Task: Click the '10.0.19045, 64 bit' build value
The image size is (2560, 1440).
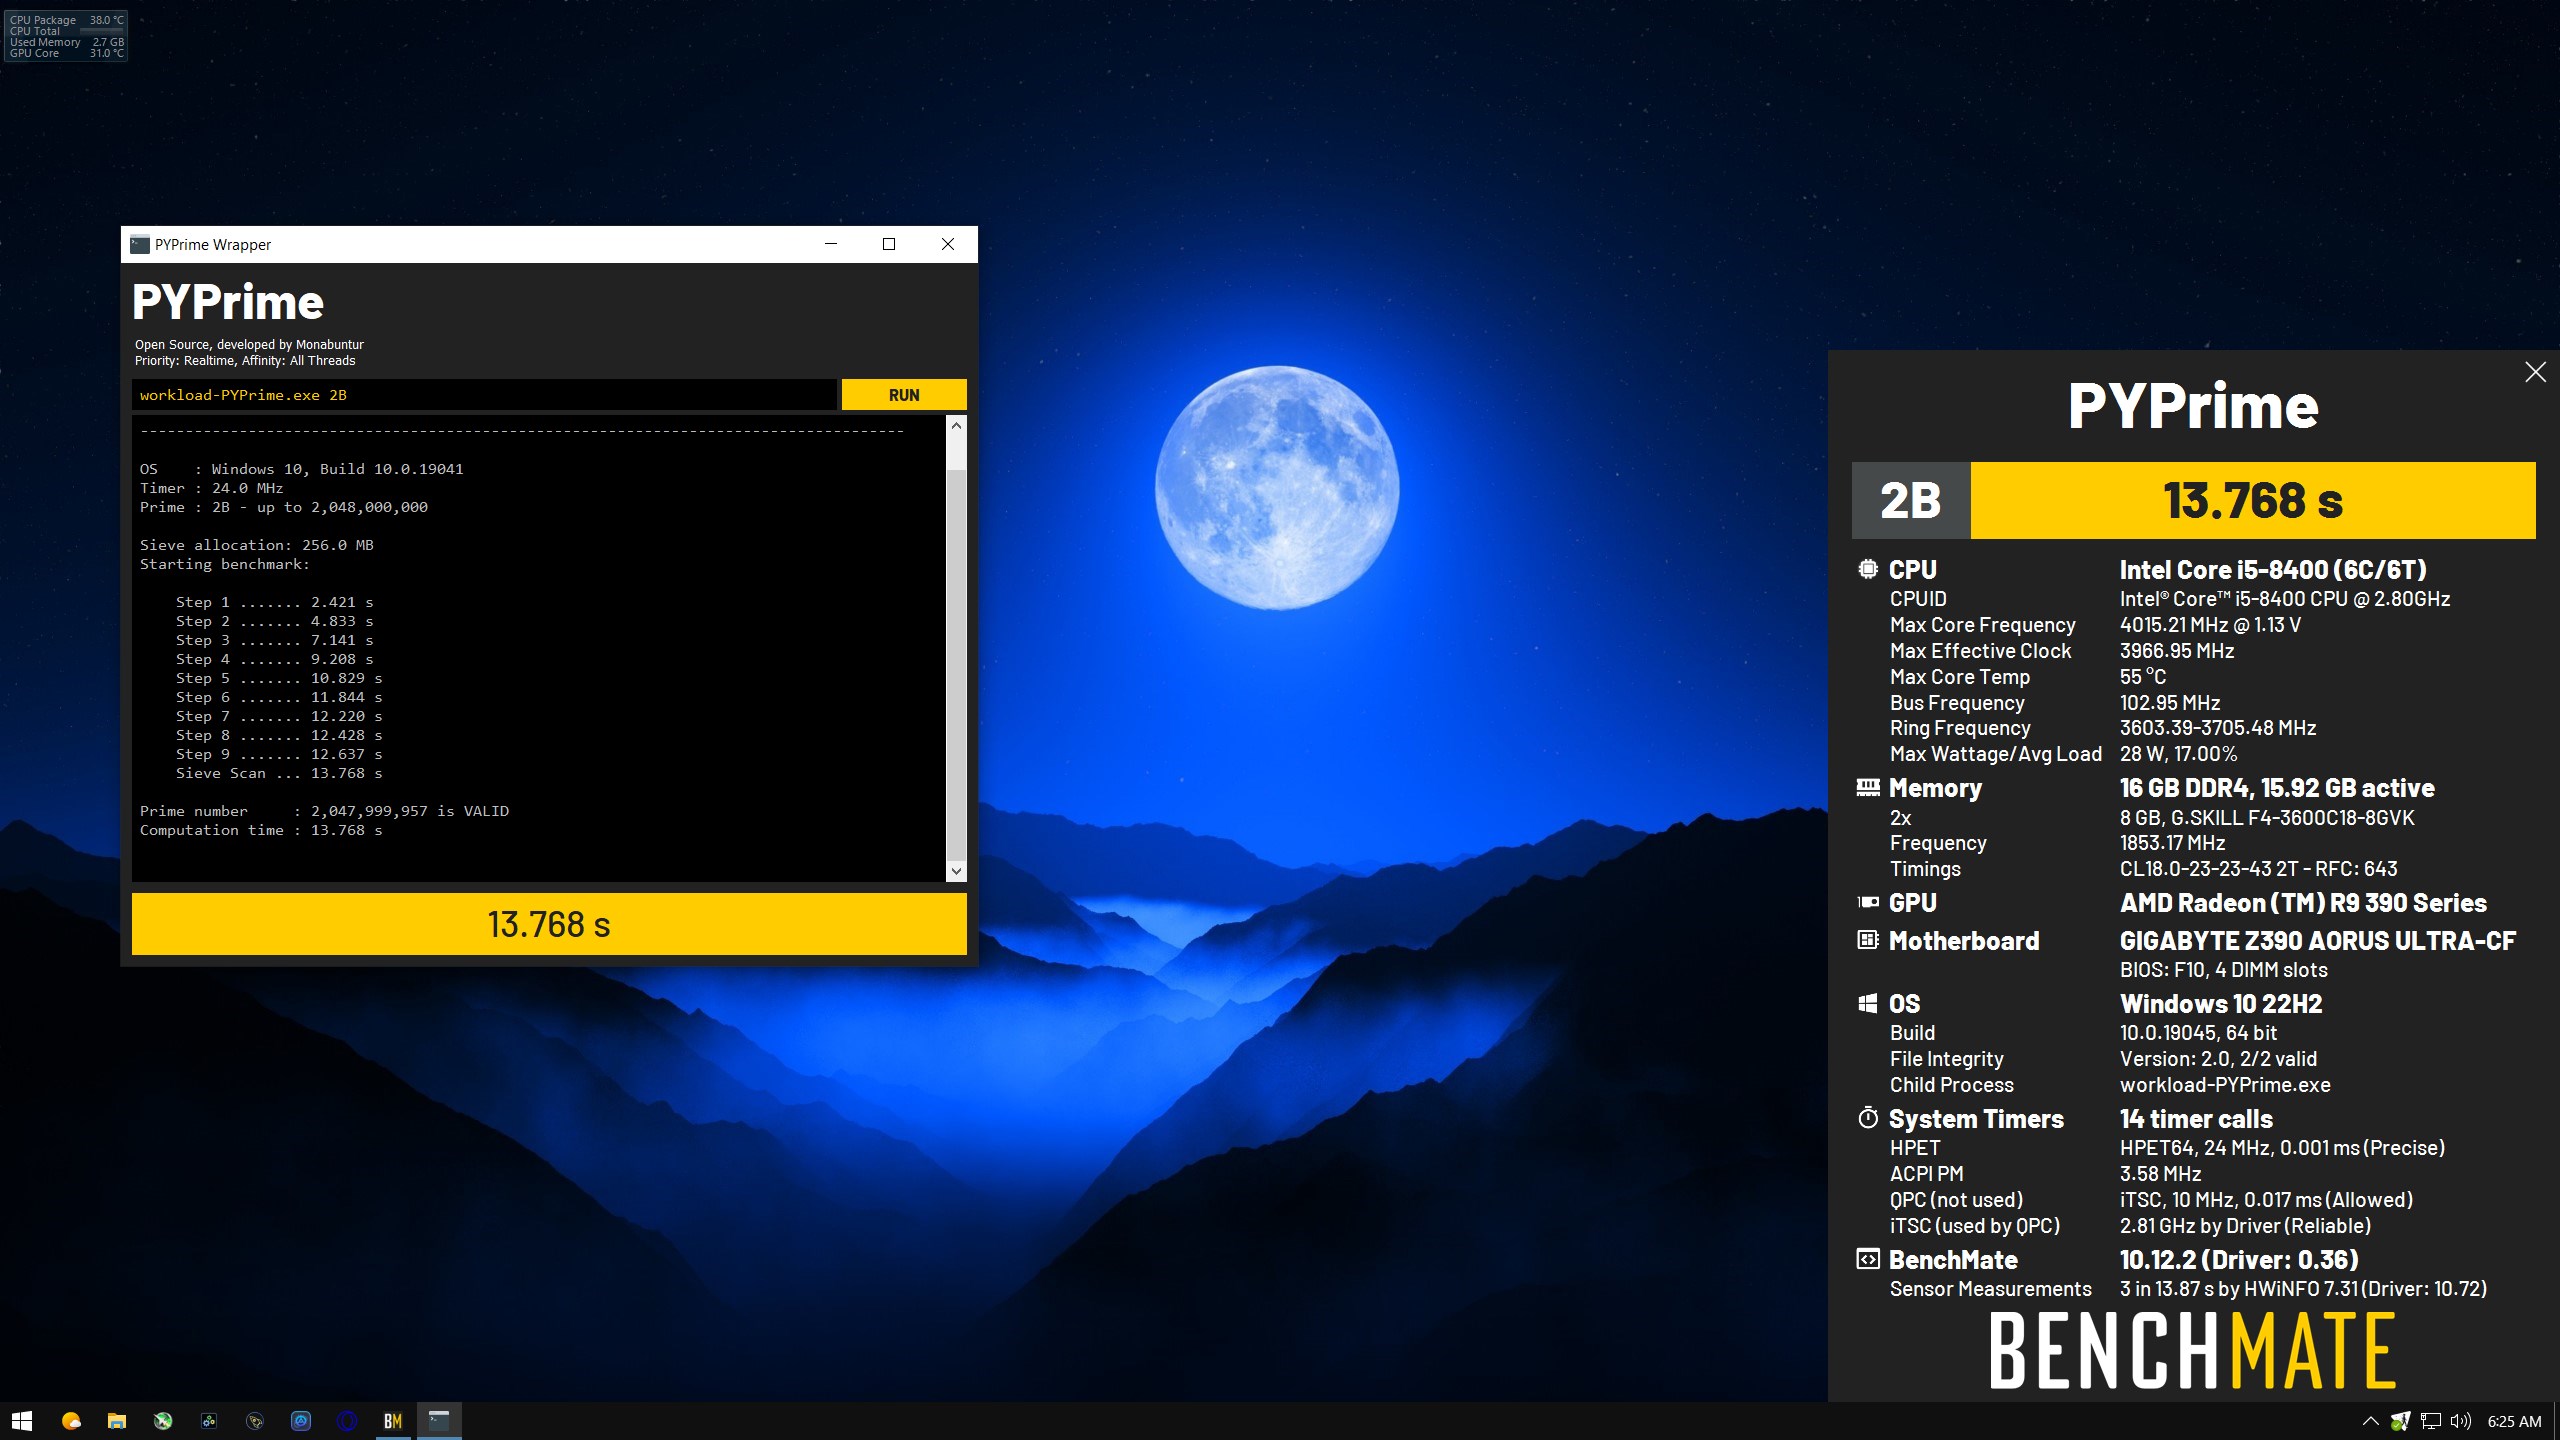Action: pos(2199,1033)
